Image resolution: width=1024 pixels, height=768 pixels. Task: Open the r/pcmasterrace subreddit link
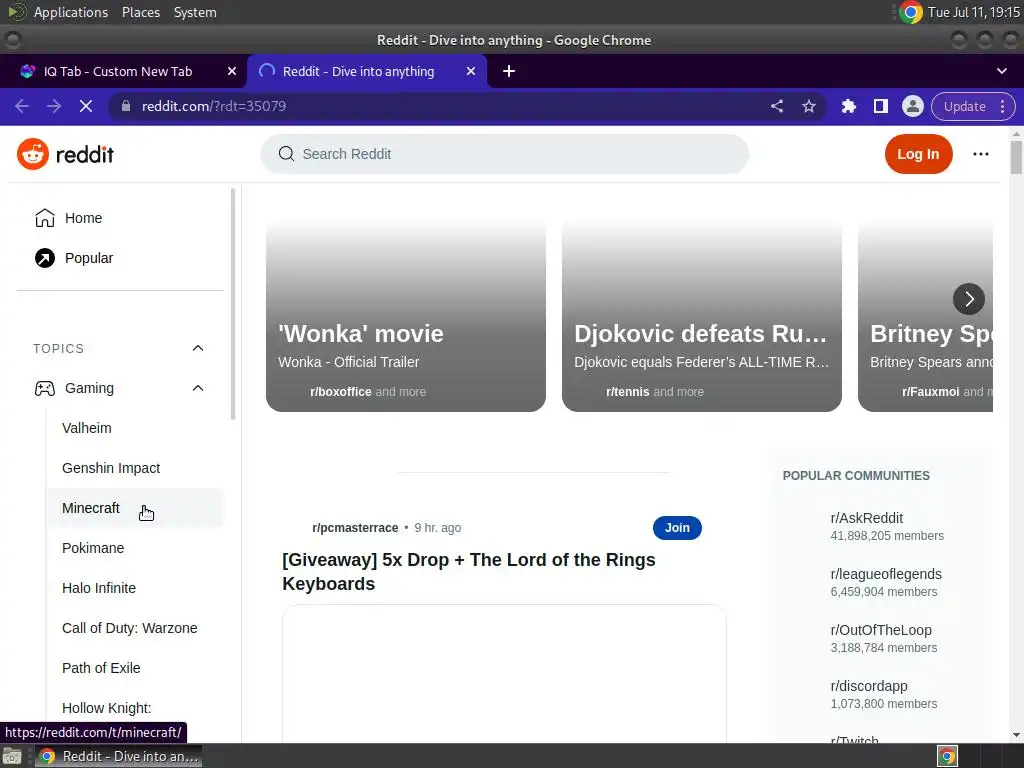coord(355,528)
